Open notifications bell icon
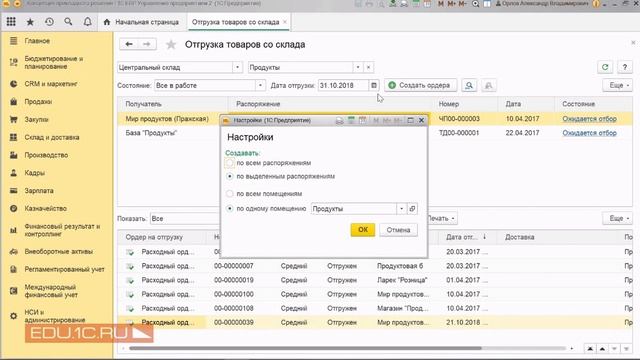 (87, 22)
